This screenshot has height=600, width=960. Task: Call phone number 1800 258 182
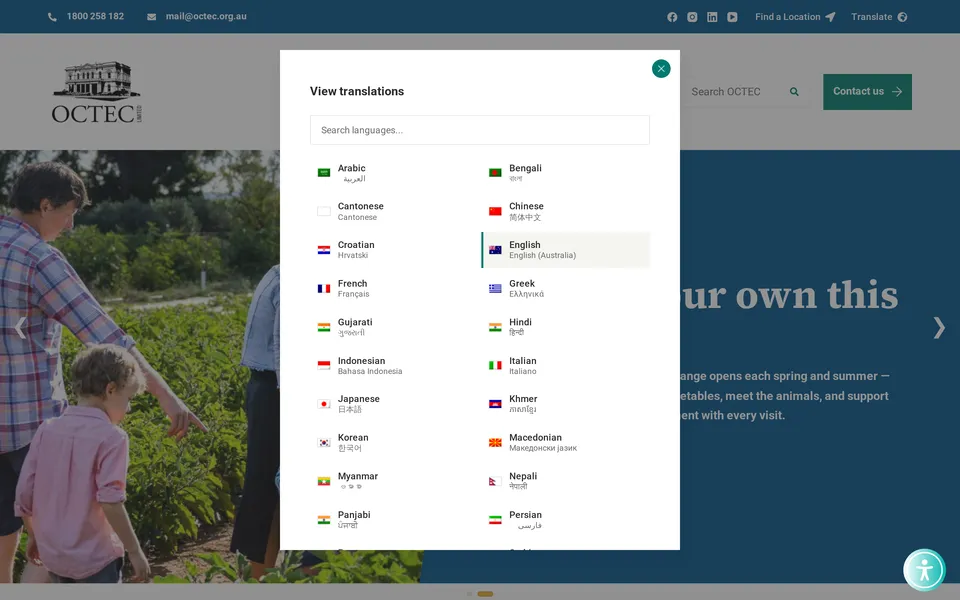pos(86,17)
